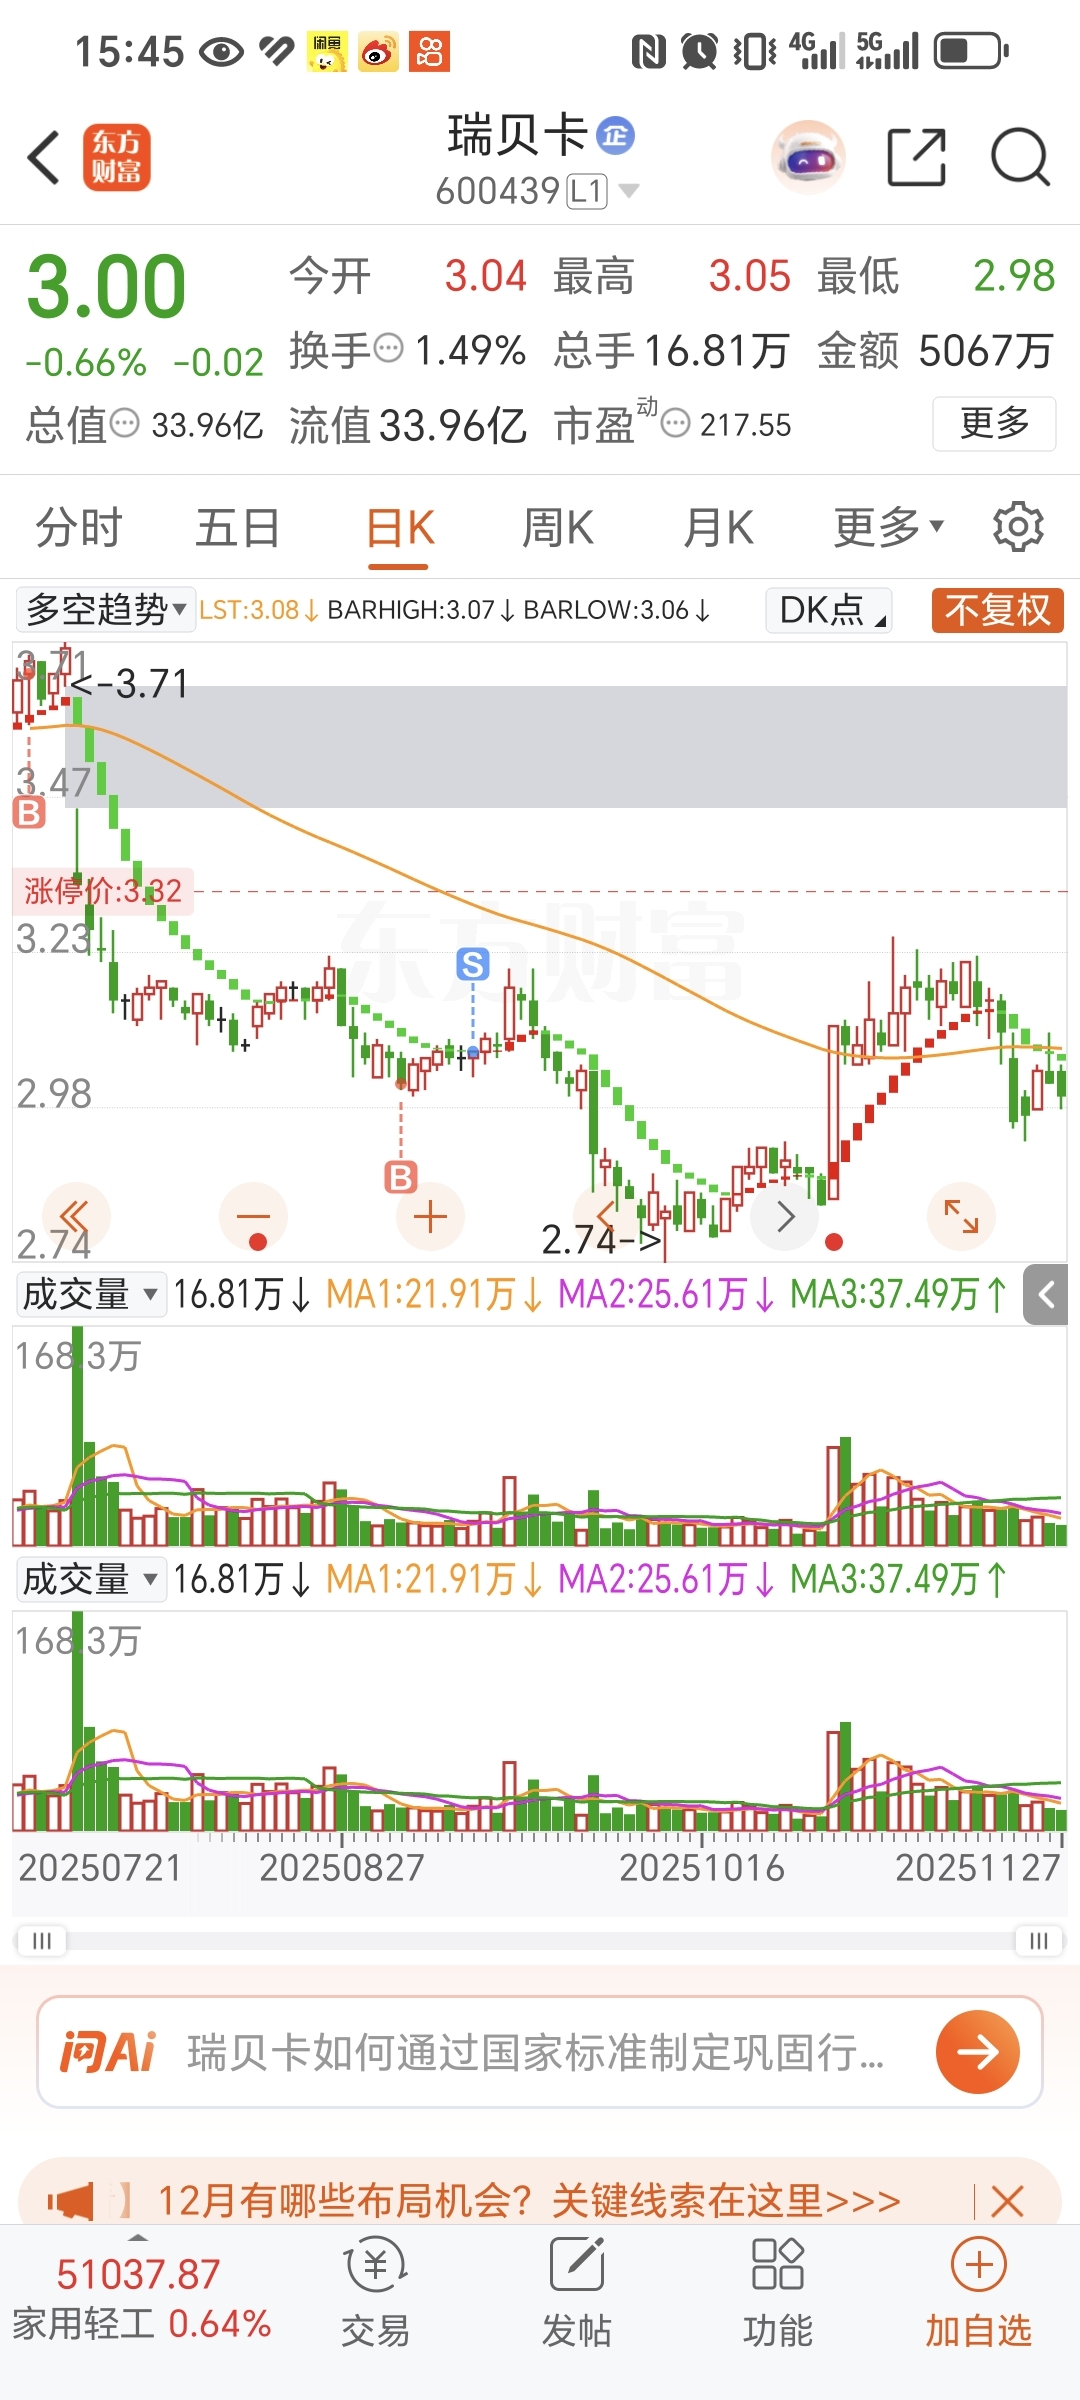This screenshot has width=1080, height=2400.
Task: Open Weibo notification in status bar
Action: 378,51
